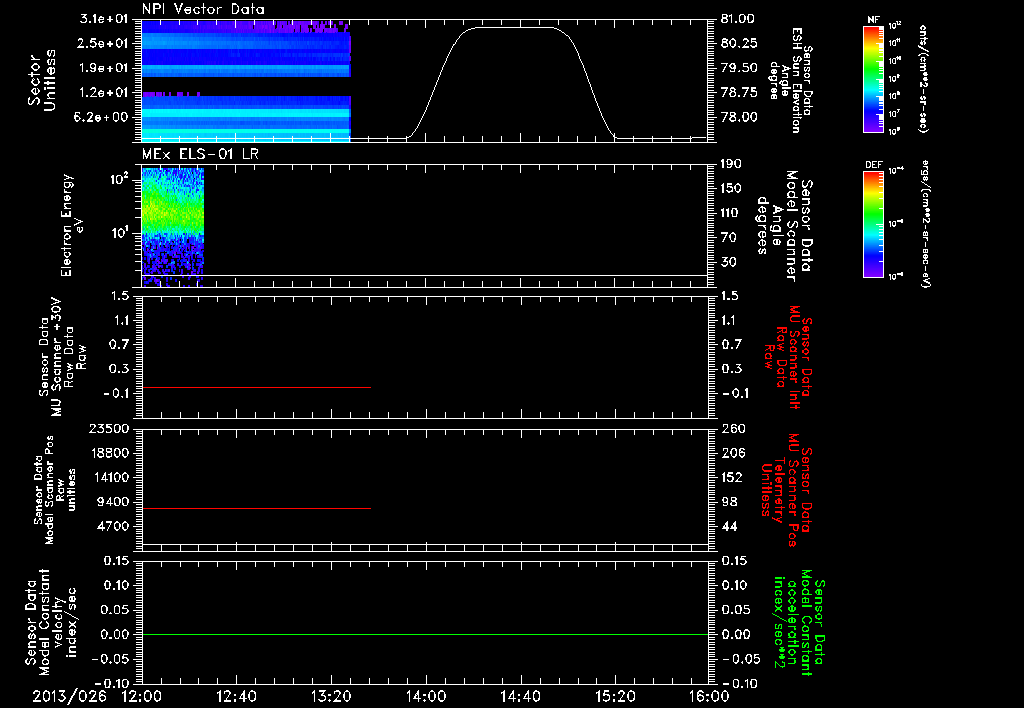
Task: Click the 44 telemetry tick value
Action: [x=729, y=526]
